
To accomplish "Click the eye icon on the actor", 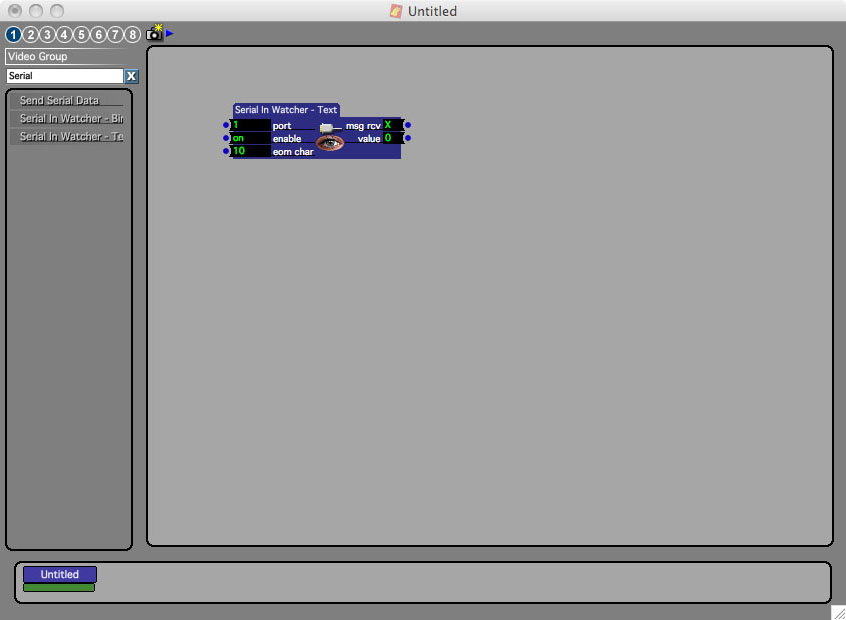I will coord(330,143).
